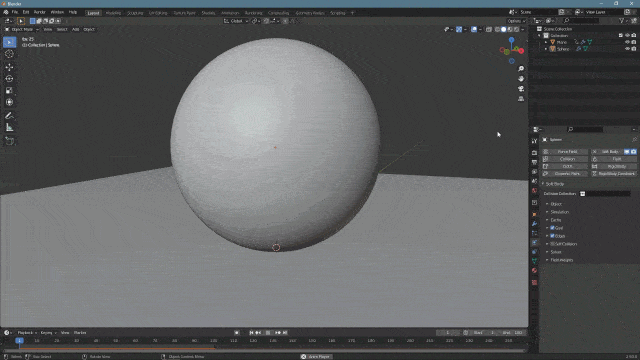Viewport: 640px width, 360px height.
Task: Select the Select Box tool
Action: coord(9,42)
